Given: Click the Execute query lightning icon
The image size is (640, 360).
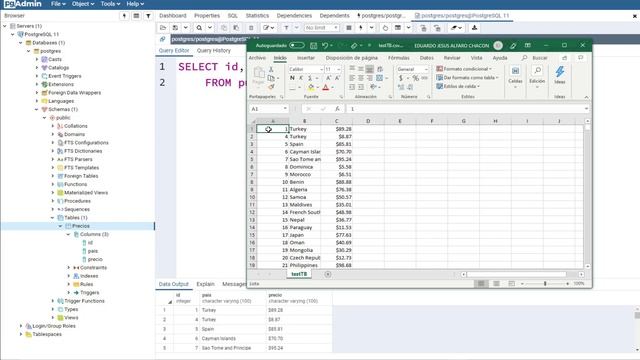Looking at the screenshot, I should pos(361,28).
